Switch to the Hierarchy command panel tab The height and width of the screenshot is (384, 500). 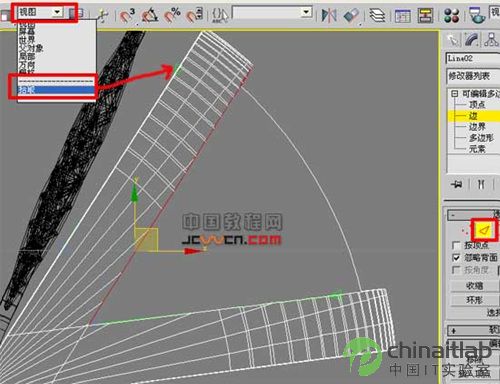click(491, 40)
